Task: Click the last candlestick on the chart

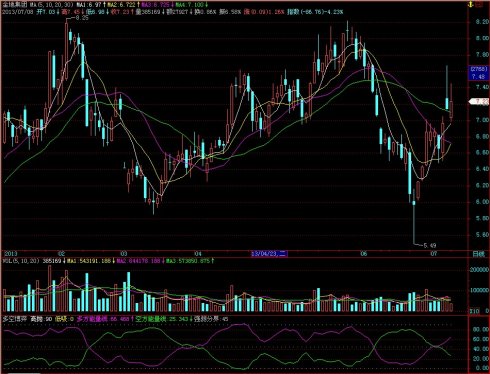Action: 451,103
